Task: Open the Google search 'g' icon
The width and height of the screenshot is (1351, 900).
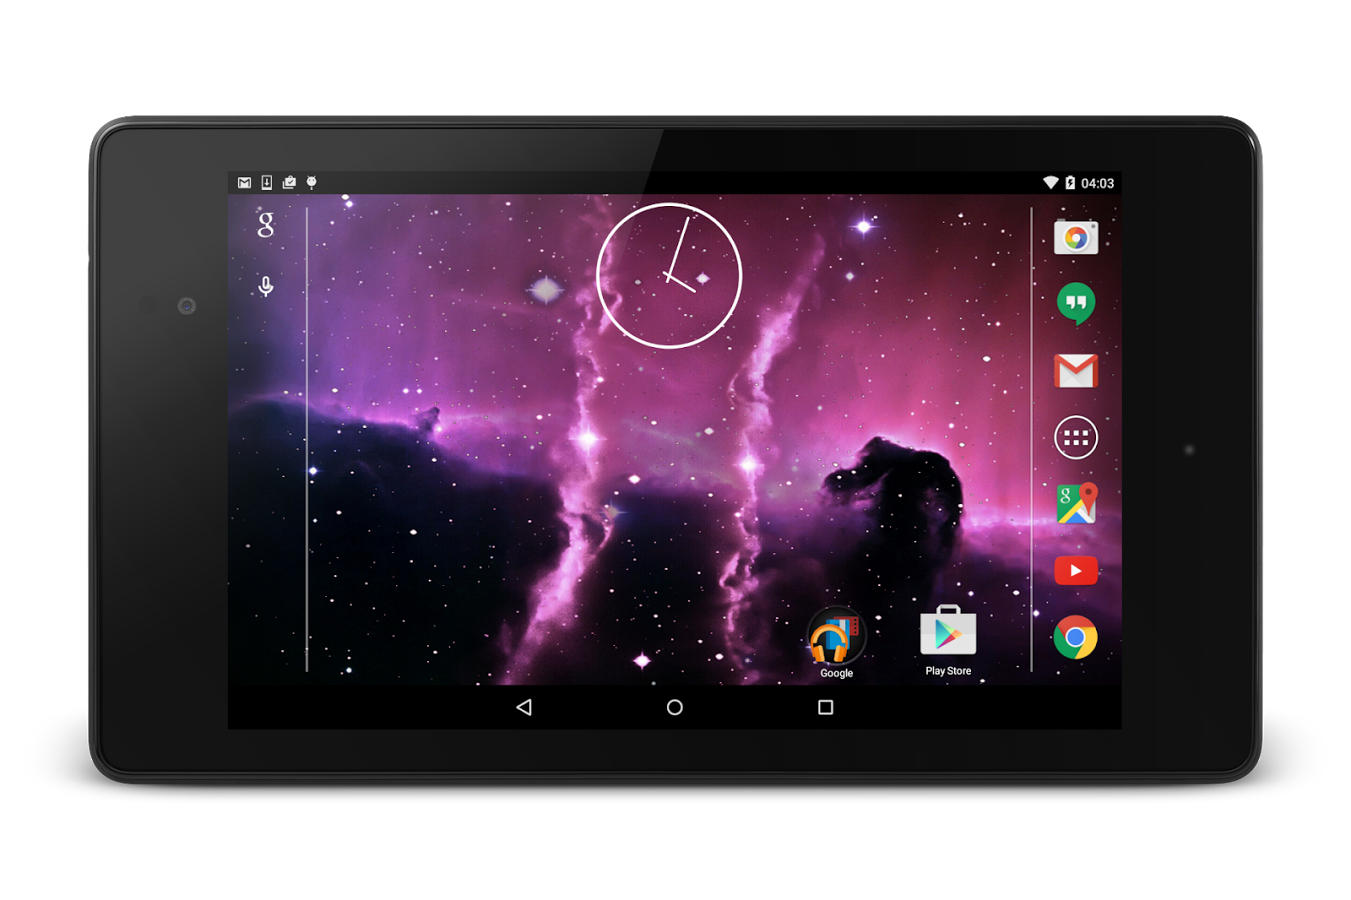Action: coord(265,225)
